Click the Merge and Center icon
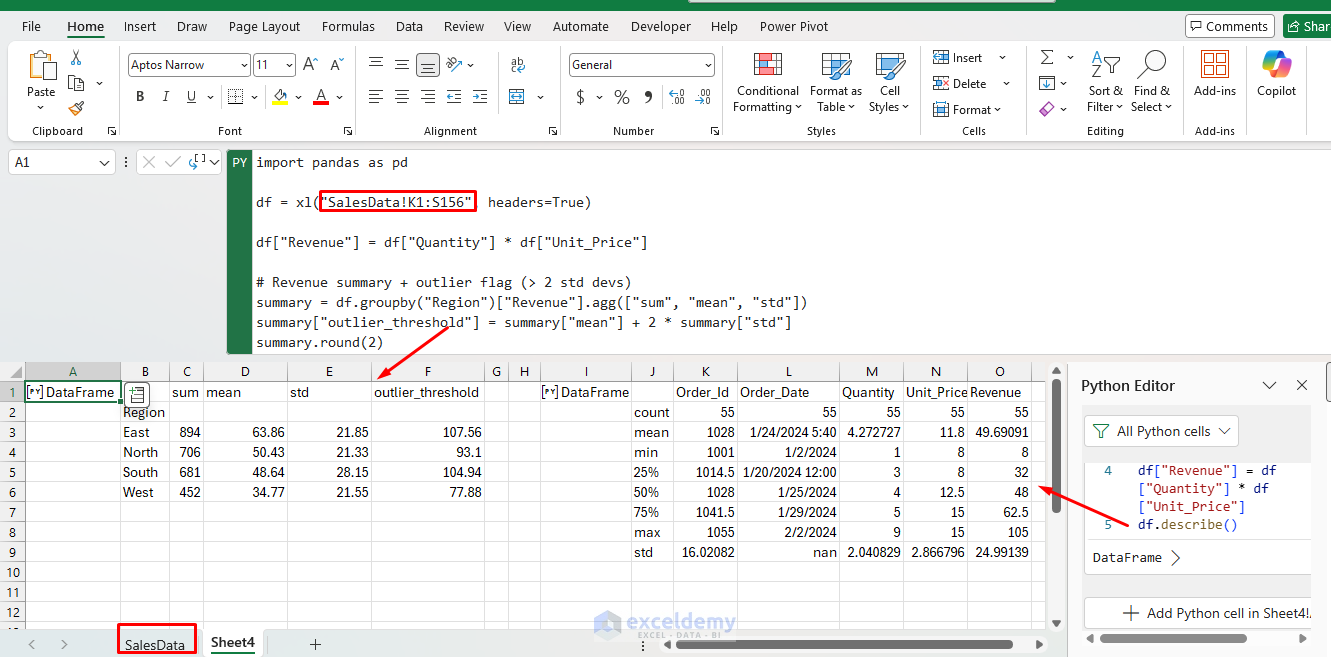Viewport: 1331px width, 657px height. [517, 97]
